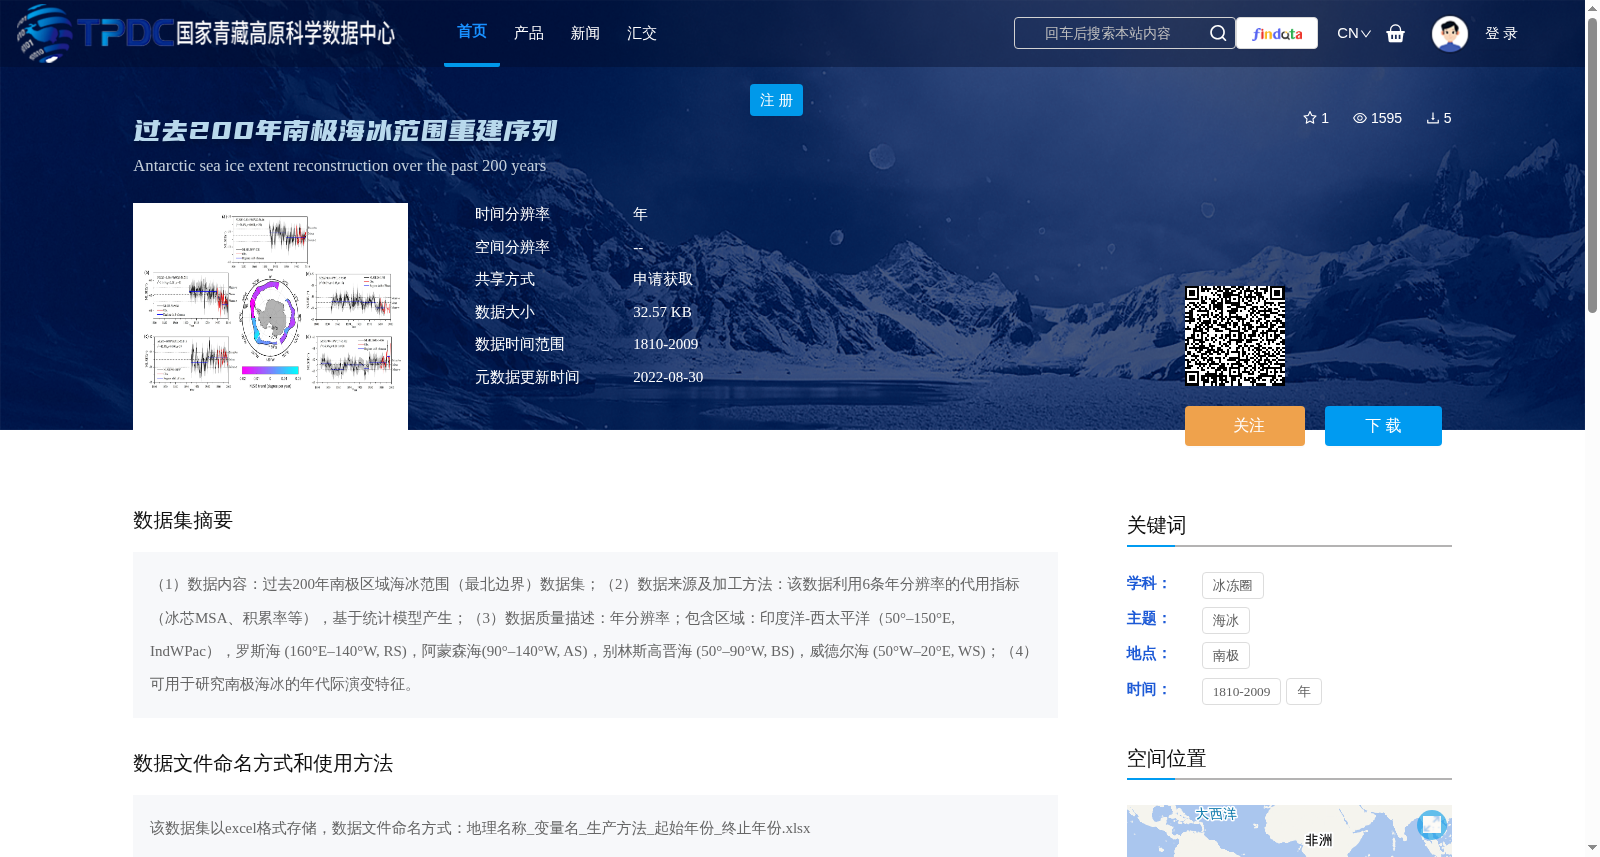Open the 汇交 menu item
Screen dimensions: 1600x857
[x=642, y=33]
